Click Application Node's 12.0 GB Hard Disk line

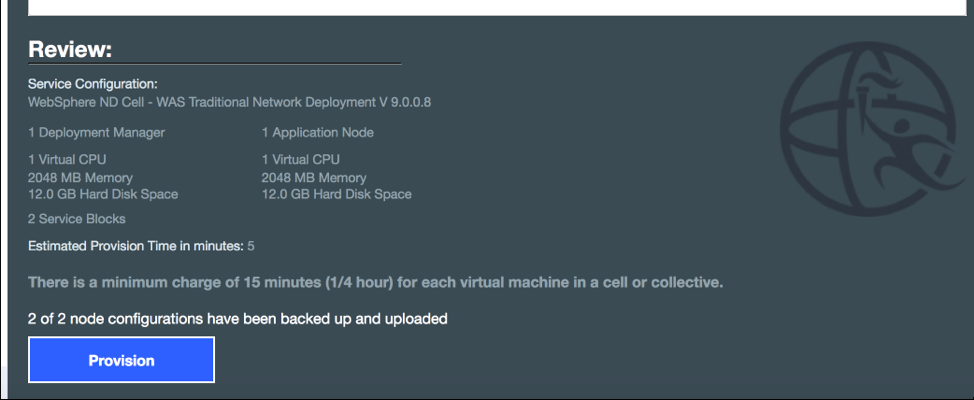click(337, 194)
